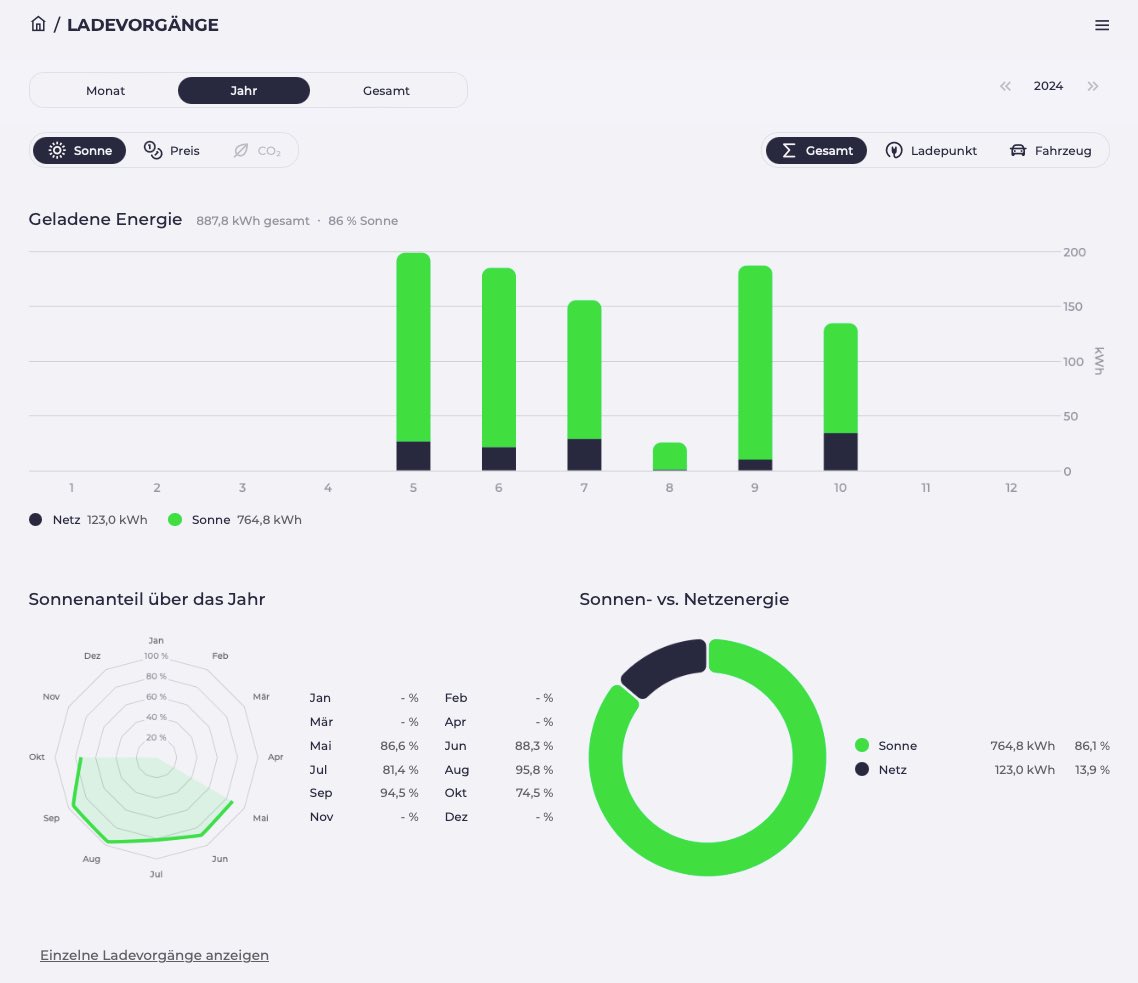Click the green Sonne dot in donut legend
Screen dimensions: 1138x983
pos(862,745)
